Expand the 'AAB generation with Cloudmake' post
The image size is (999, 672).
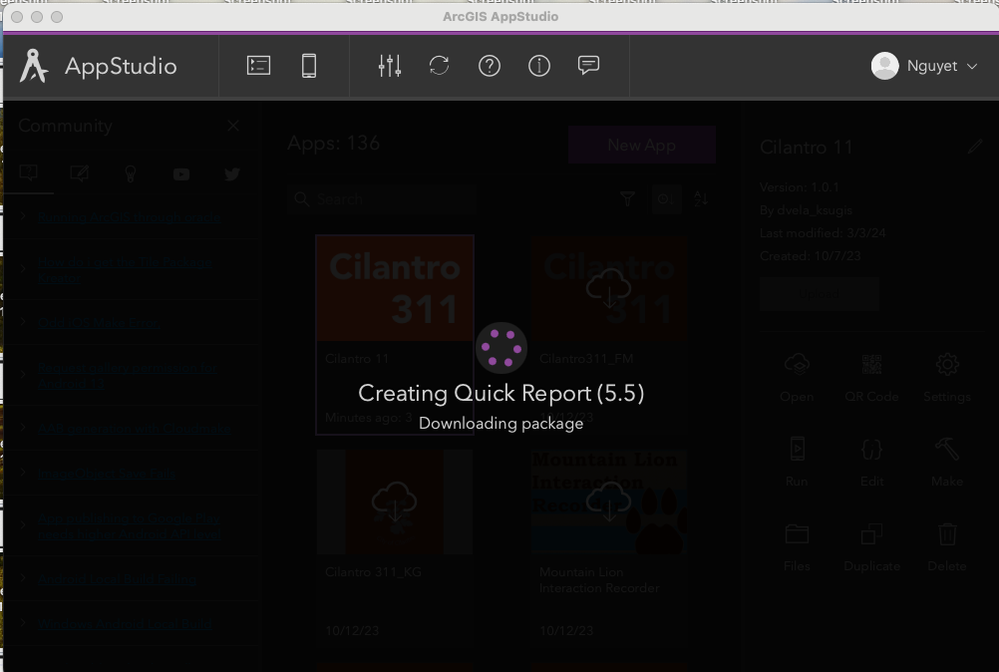(23, 428)
